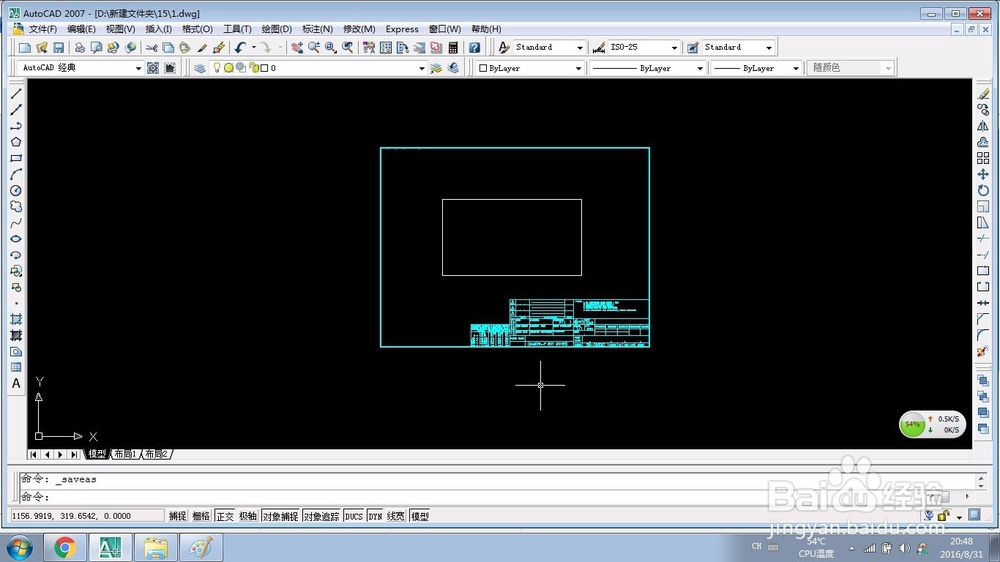Screen dimensions: 1000x562
Task: Open Chrome from the taskbar
Action: [64, 547]
